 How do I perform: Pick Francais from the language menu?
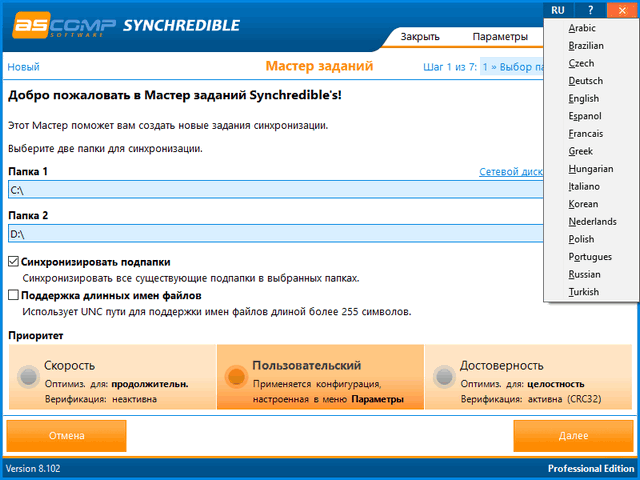pos(591,133)
